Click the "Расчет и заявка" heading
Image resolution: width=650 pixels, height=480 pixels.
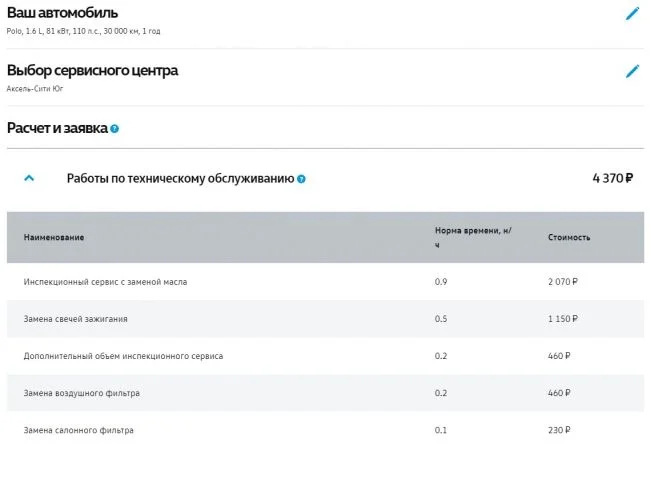57,128
